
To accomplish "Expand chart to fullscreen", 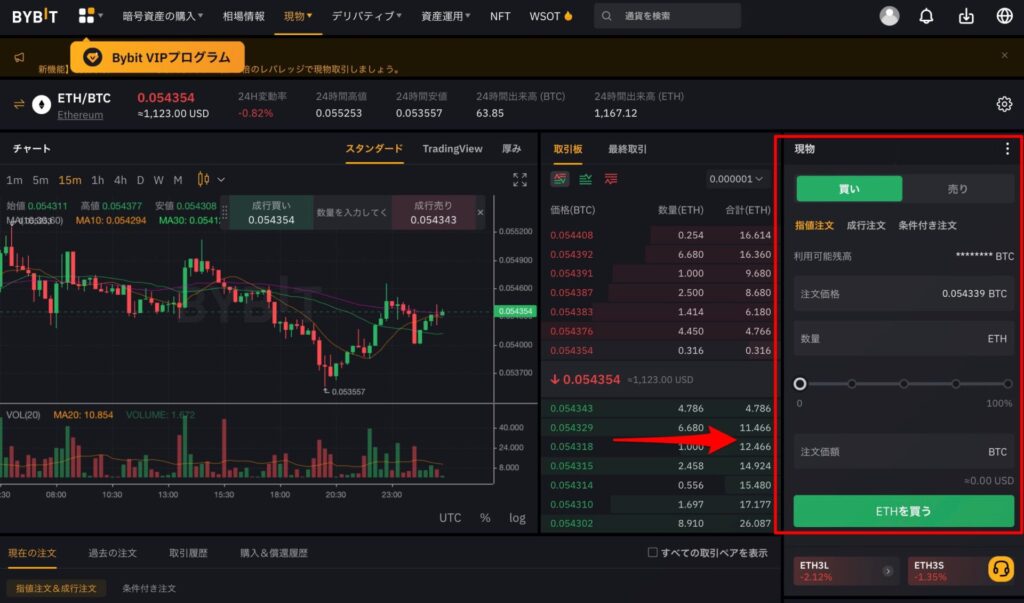I will (x=520, y=180).
